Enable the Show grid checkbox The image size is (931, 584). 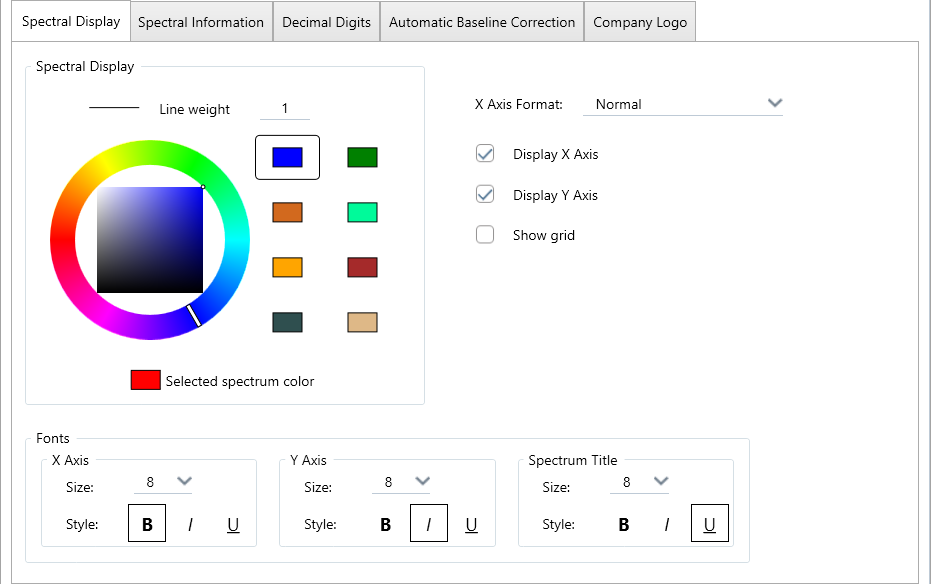[485, 235]
